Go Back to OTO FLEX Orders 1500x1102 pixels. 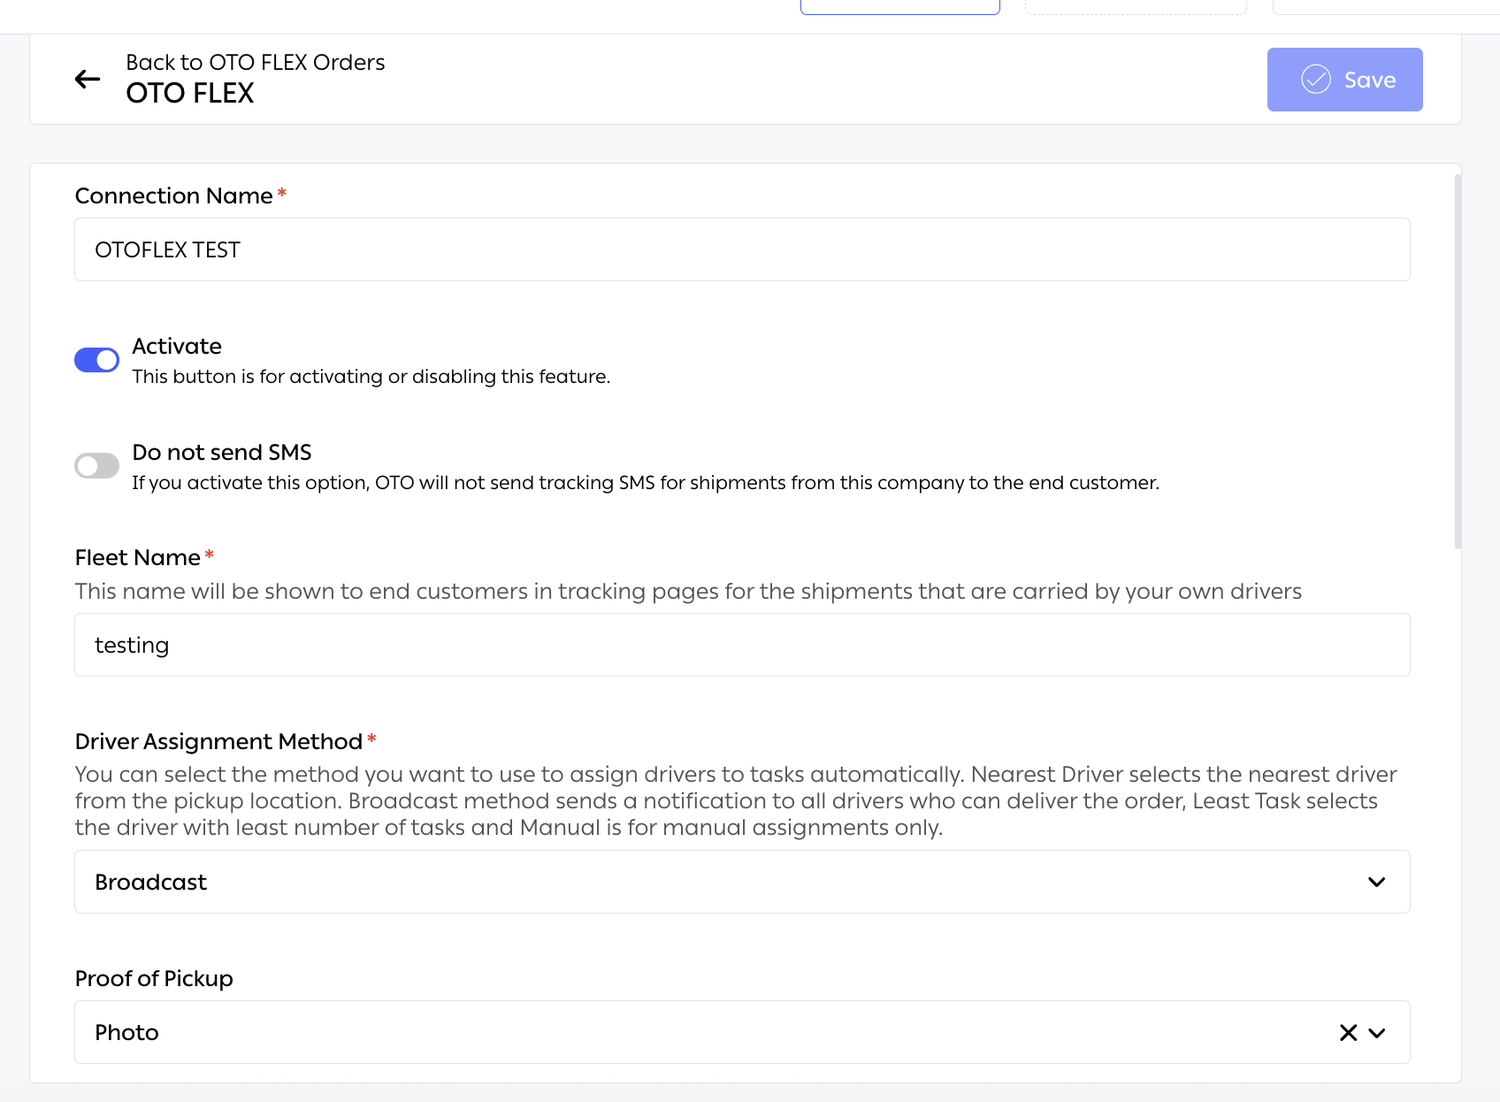(255, 62)
